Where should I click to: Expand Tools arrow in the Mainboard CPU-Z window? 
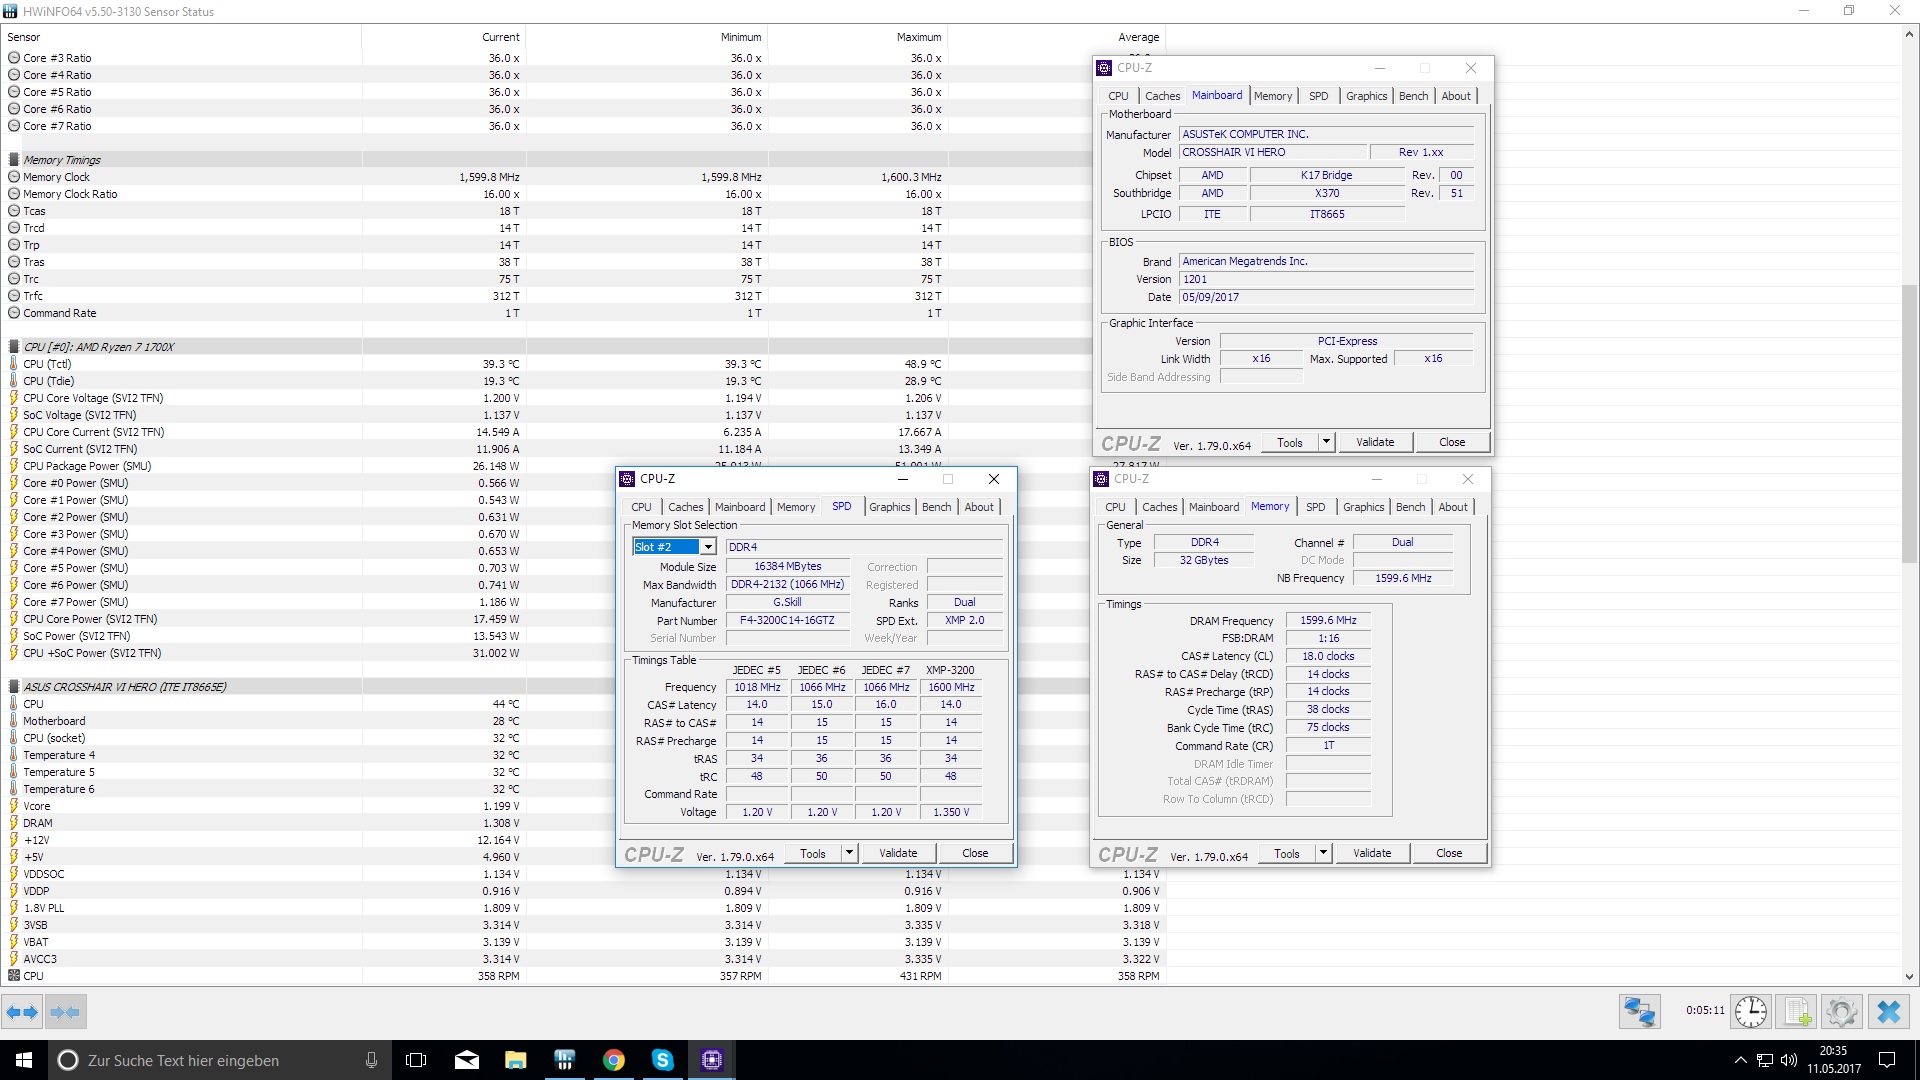[x=1326, y=442]
